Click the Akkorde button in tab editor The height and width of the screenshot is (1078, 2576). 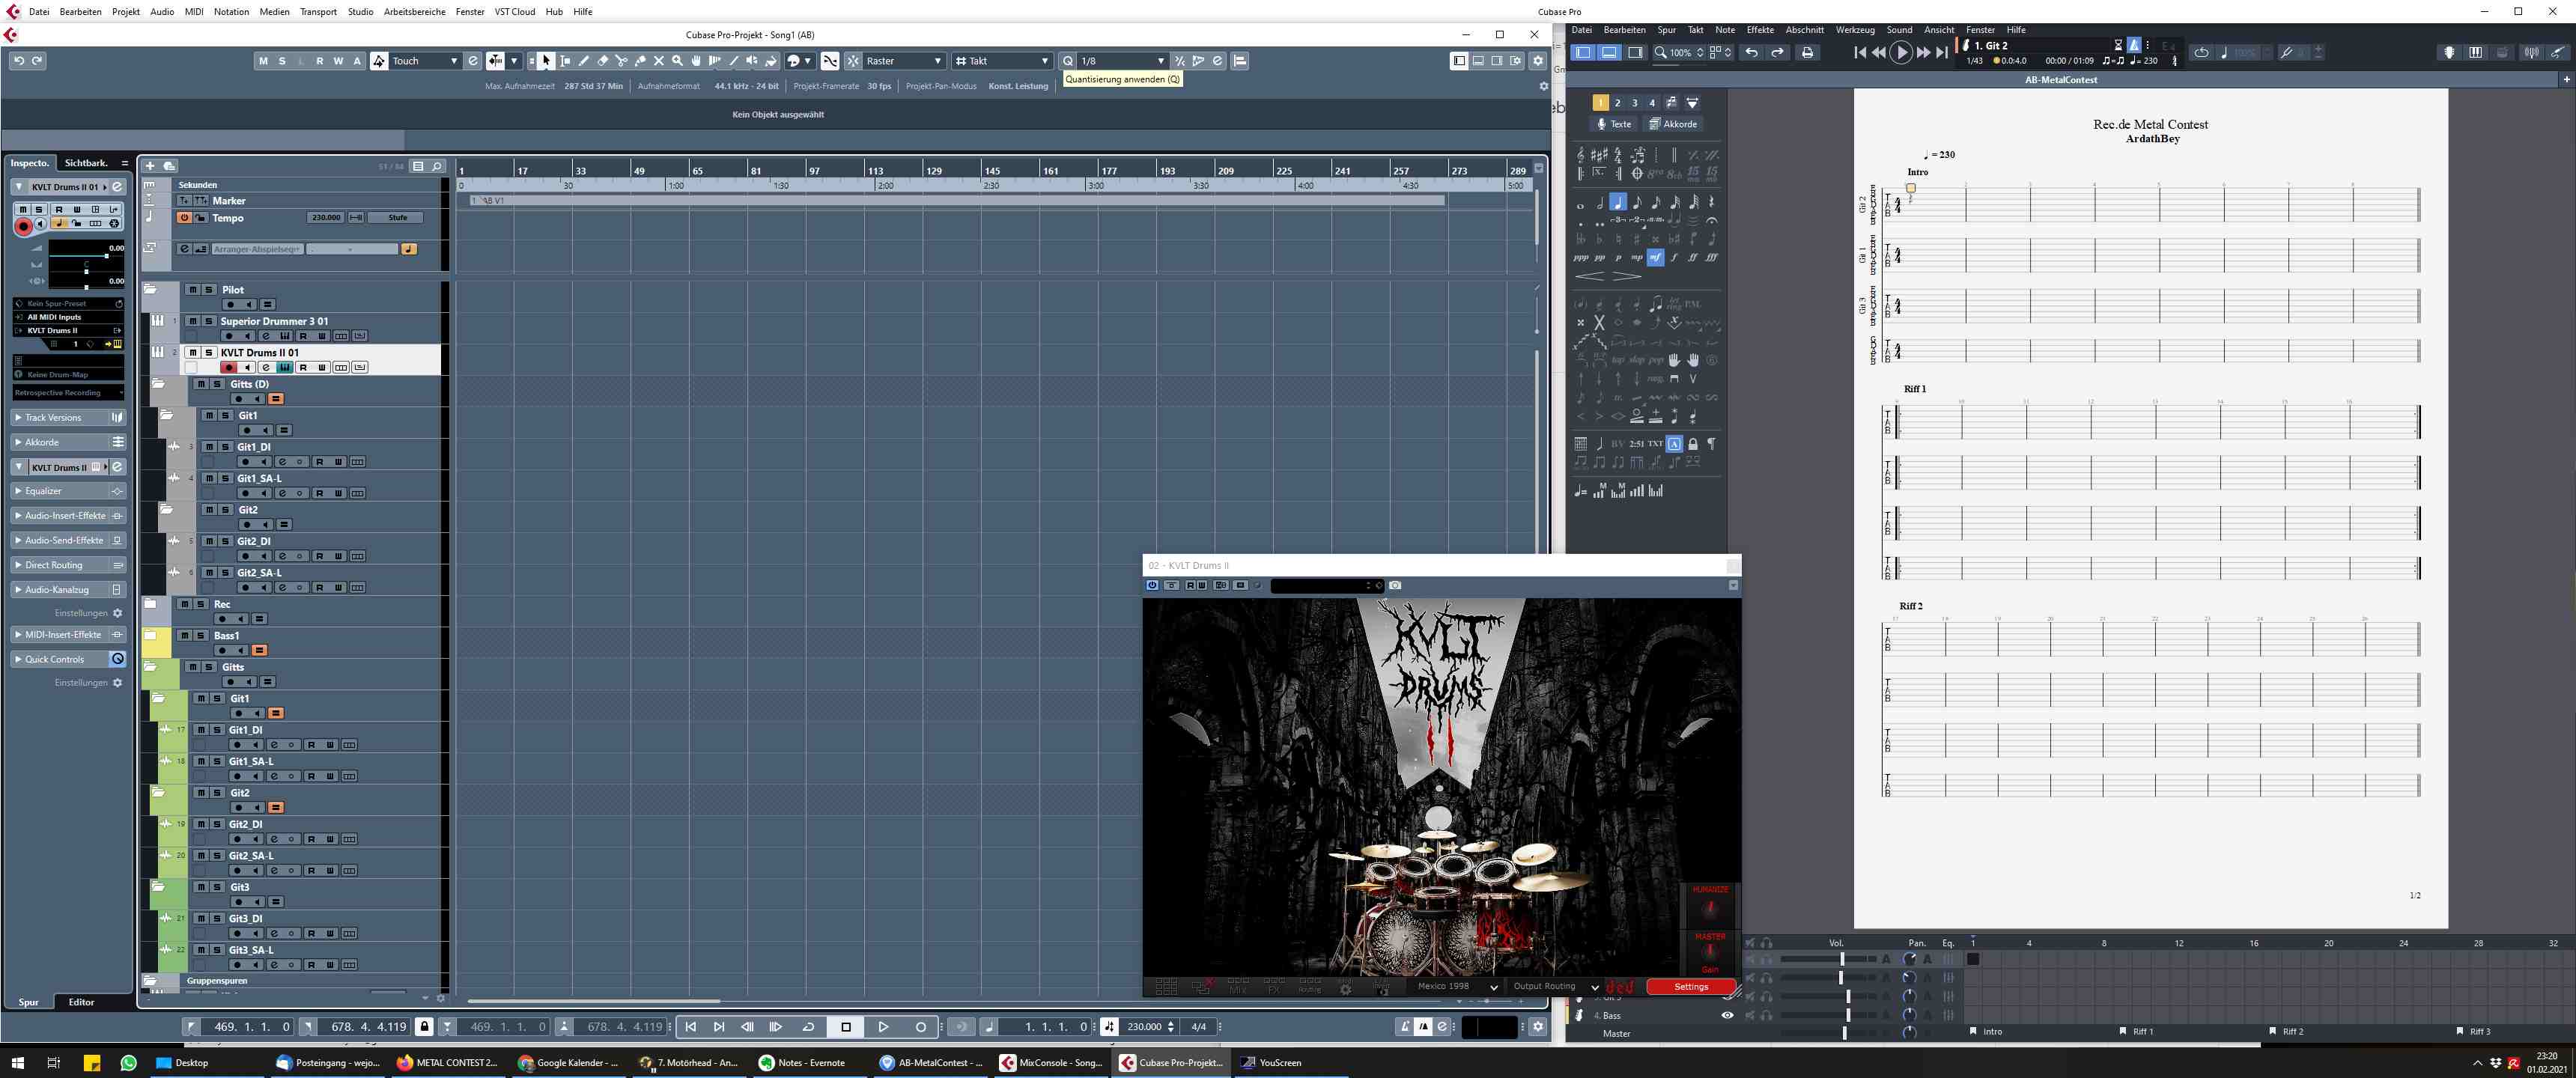point(1673,124)
